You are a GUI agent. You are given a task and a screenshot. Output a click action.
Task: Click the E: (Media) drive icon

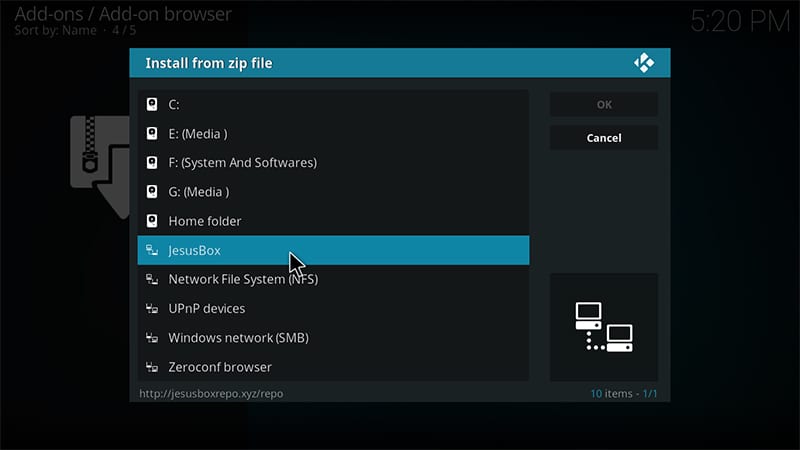[152, 134]
